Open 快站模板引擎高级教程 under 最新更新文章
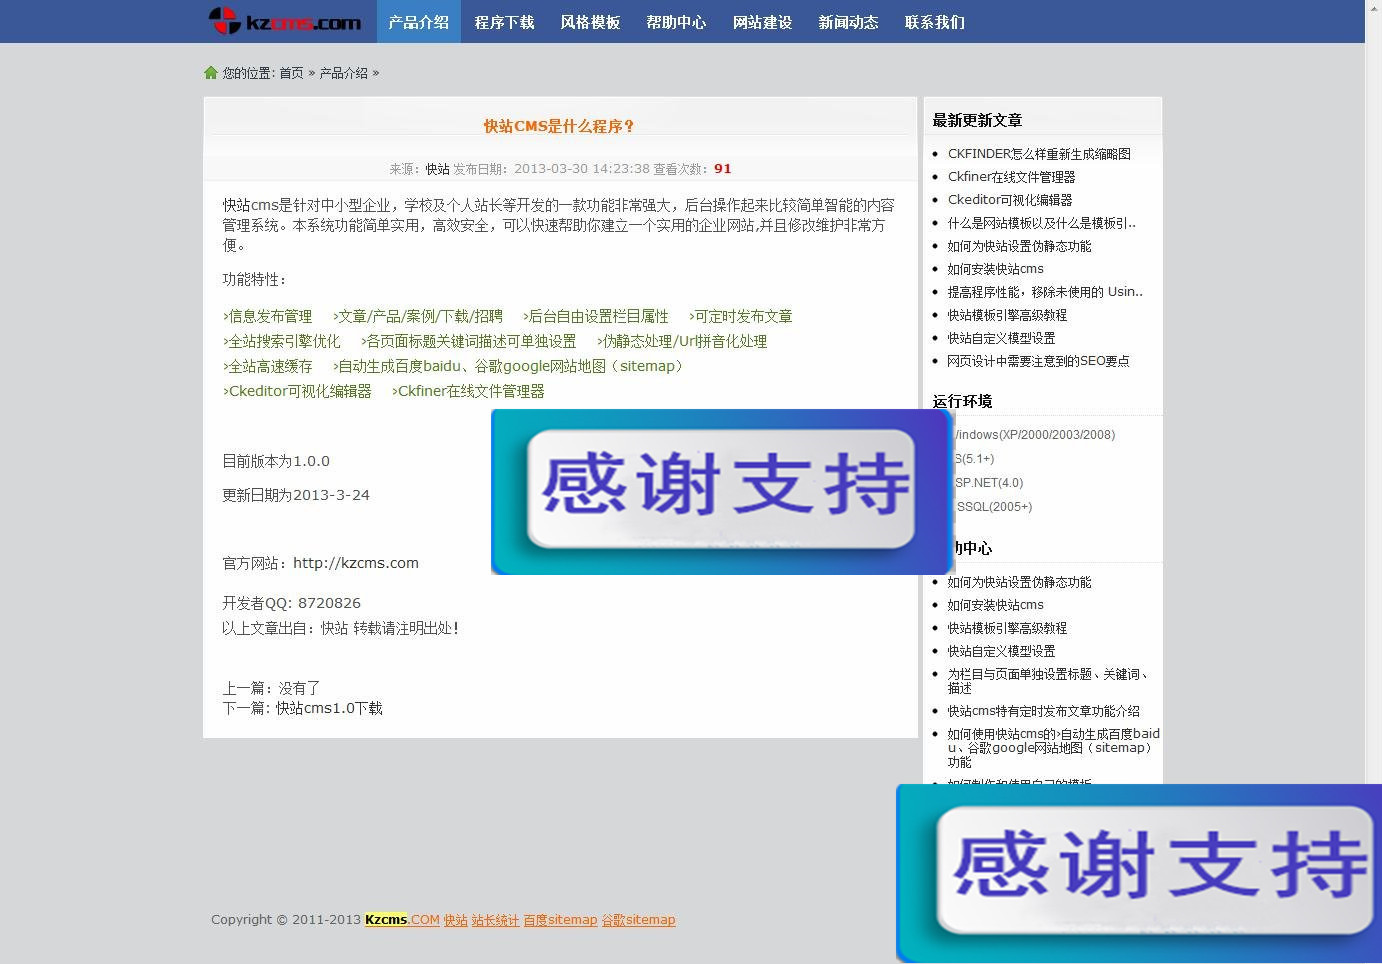This screenshot has height=964, width=1382. 1007,315
